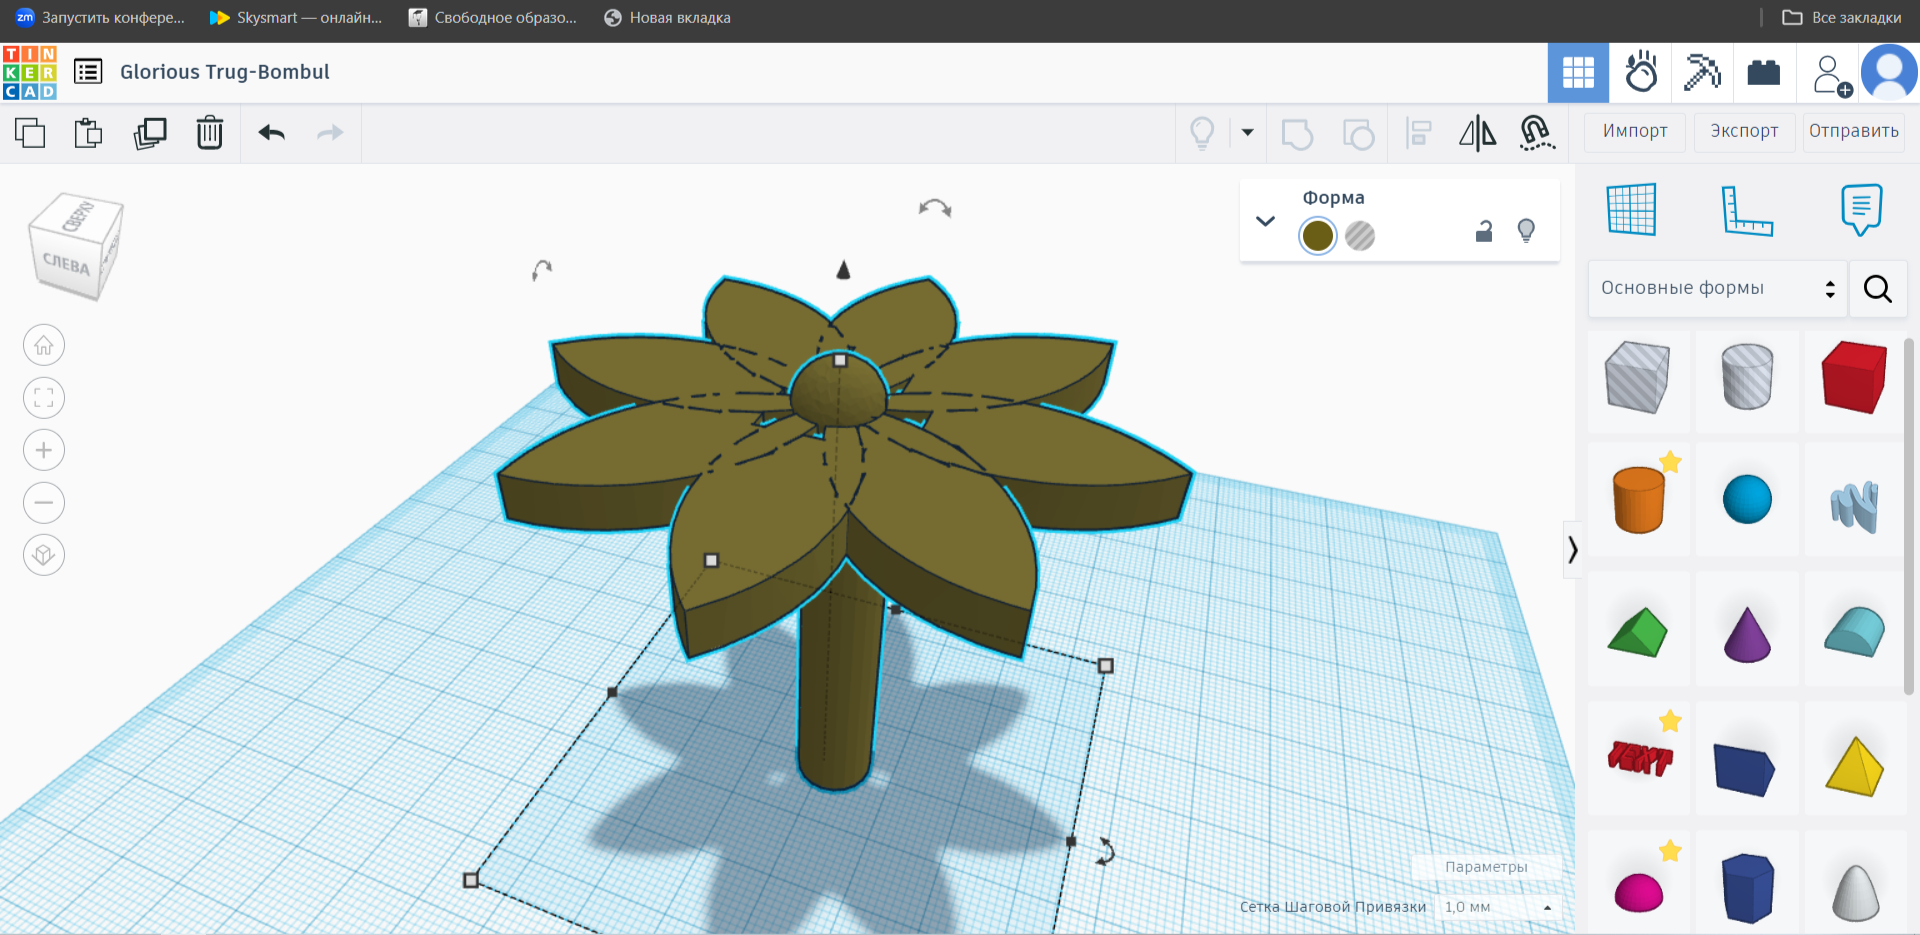Open the visibility options dropdown arrow
The width and height of the screenshot is (1920, 935).
[x=1247, y=132]
